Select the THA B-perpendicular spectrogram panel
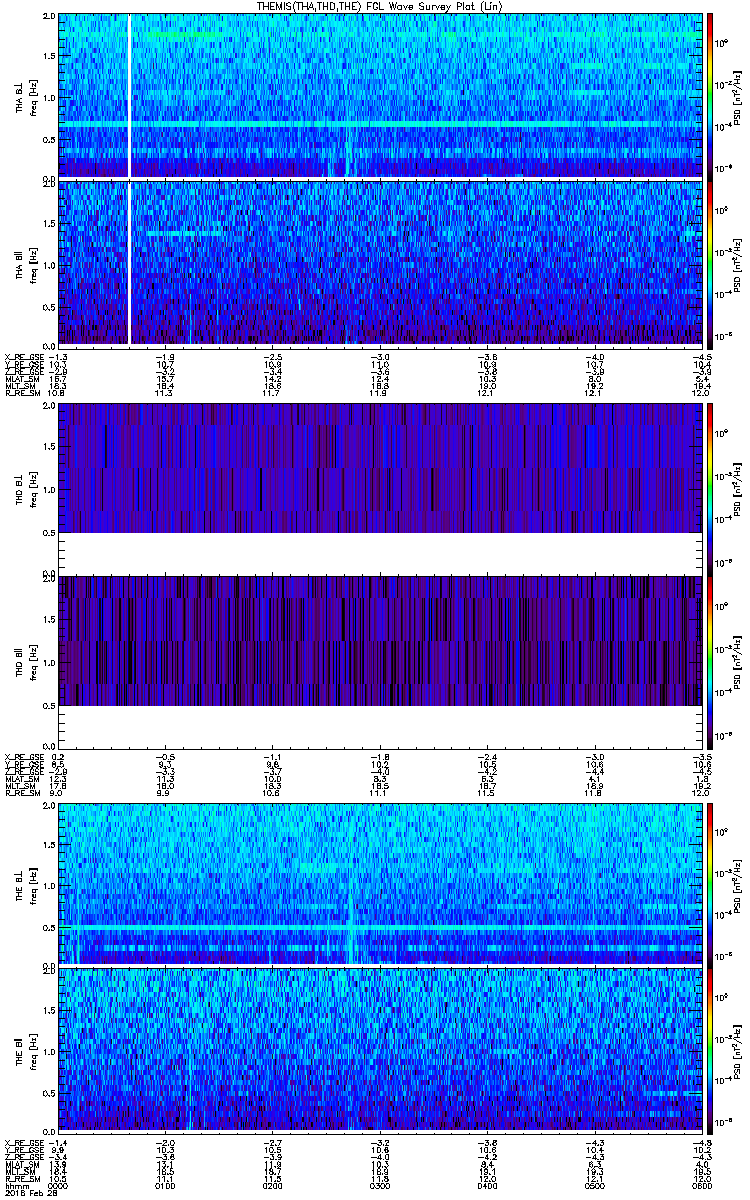This screenshot has width=750, height=1200. (379, 95)
